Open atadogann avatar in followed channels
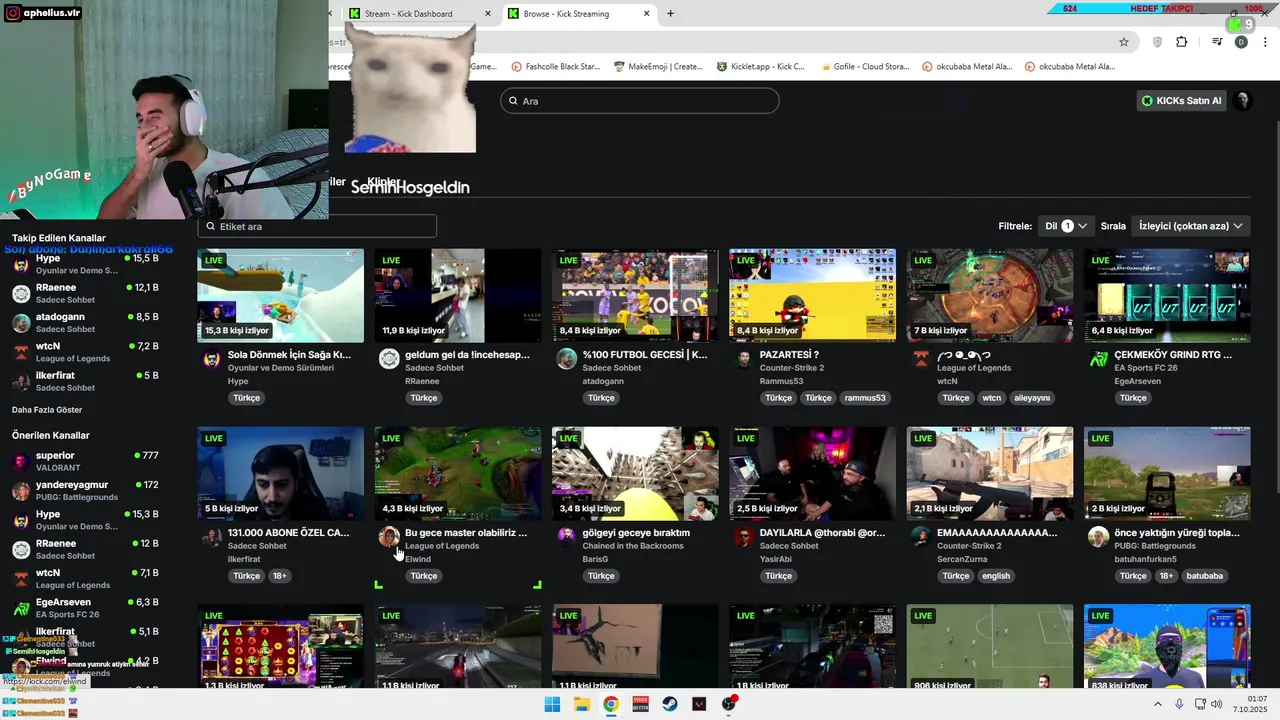The image size is (1280, 720). pos(21,322)
